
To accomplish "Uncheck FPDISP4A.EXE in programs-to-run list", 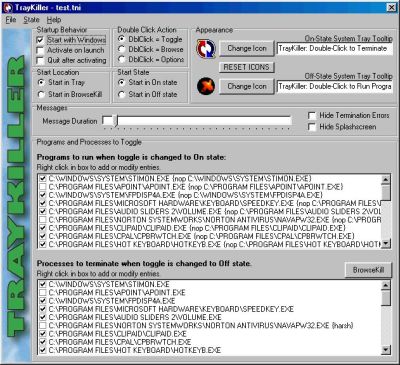I will [43, 195].
